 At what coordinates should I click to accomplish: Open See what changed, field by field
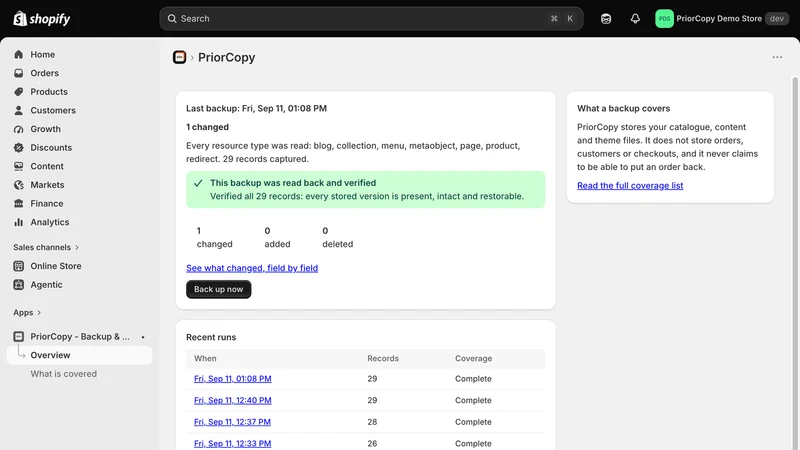(252, 268)
